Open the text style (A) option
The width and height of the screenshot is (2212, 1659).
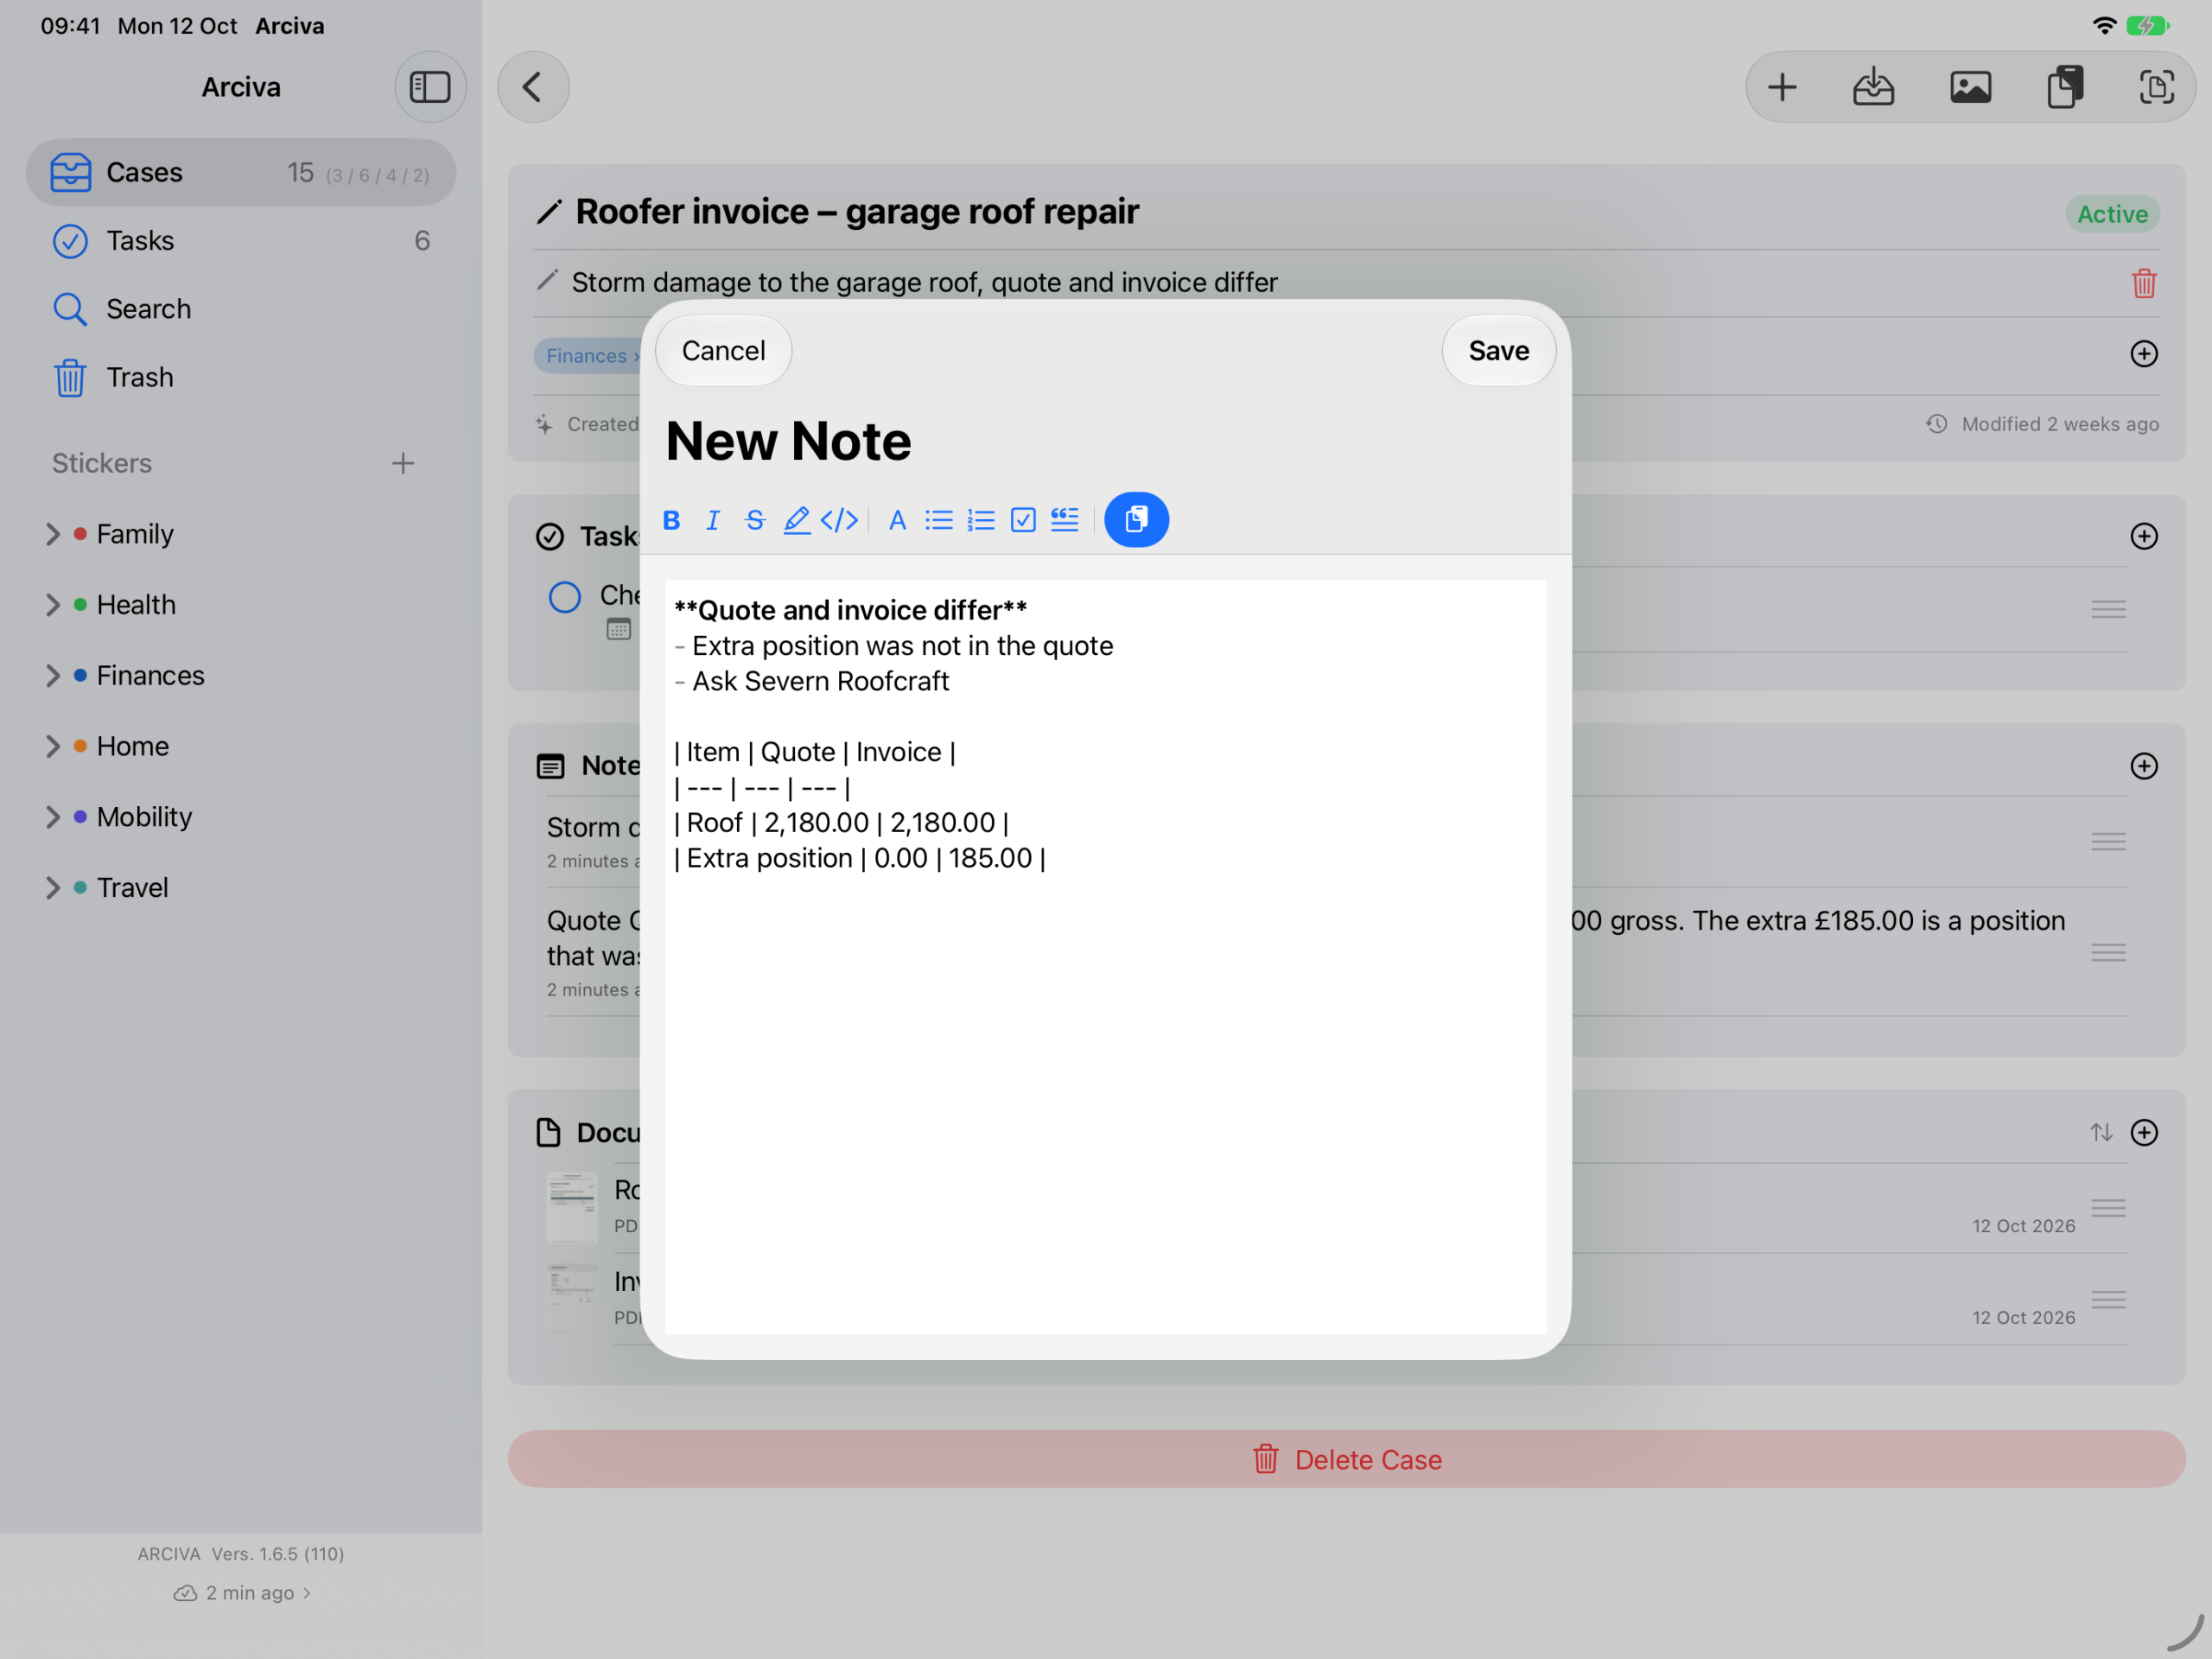point(897,520)
